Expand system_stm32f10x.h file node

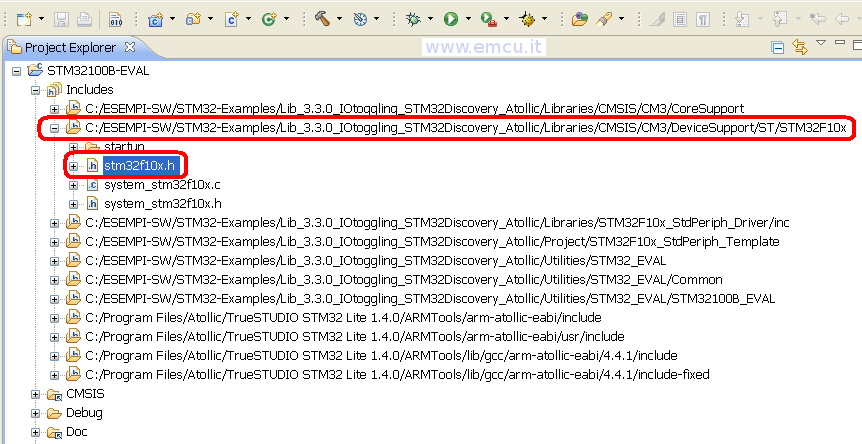pos(74,204)
